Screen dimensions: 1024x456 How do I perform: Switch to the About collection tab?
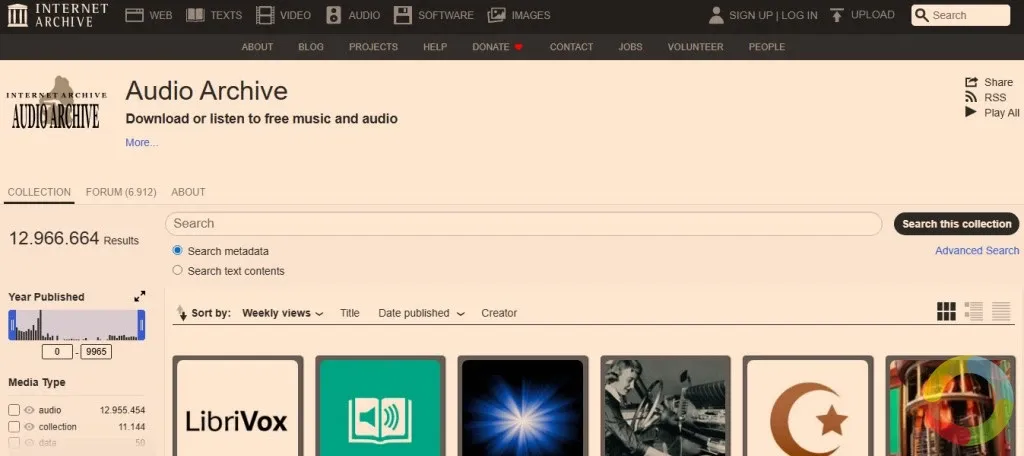[188, 192]
